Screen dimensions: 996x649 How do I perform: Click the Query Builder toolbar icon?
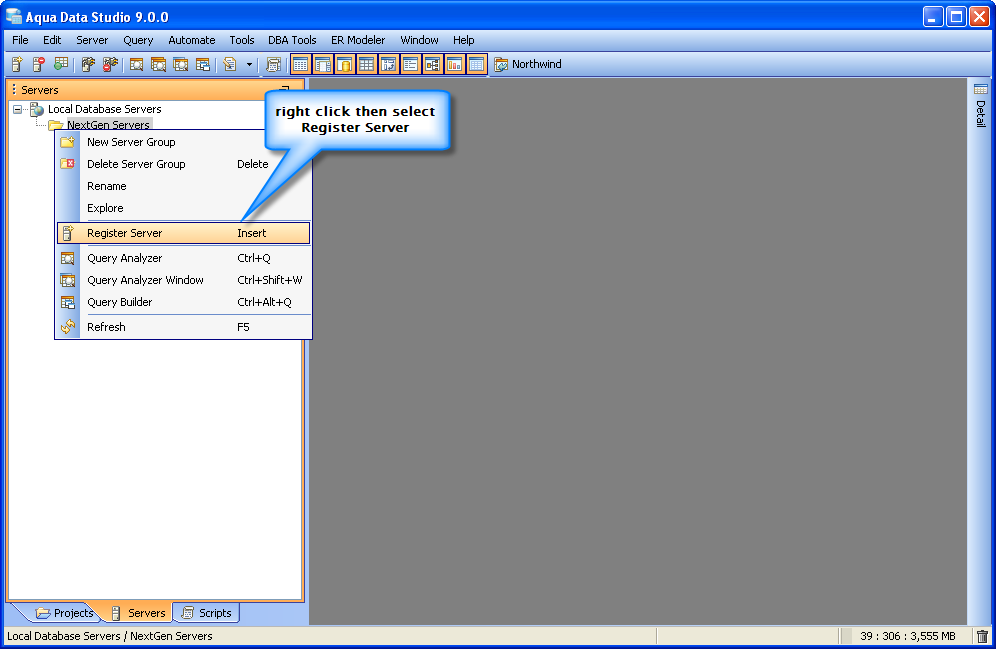(x=203, y=64)
